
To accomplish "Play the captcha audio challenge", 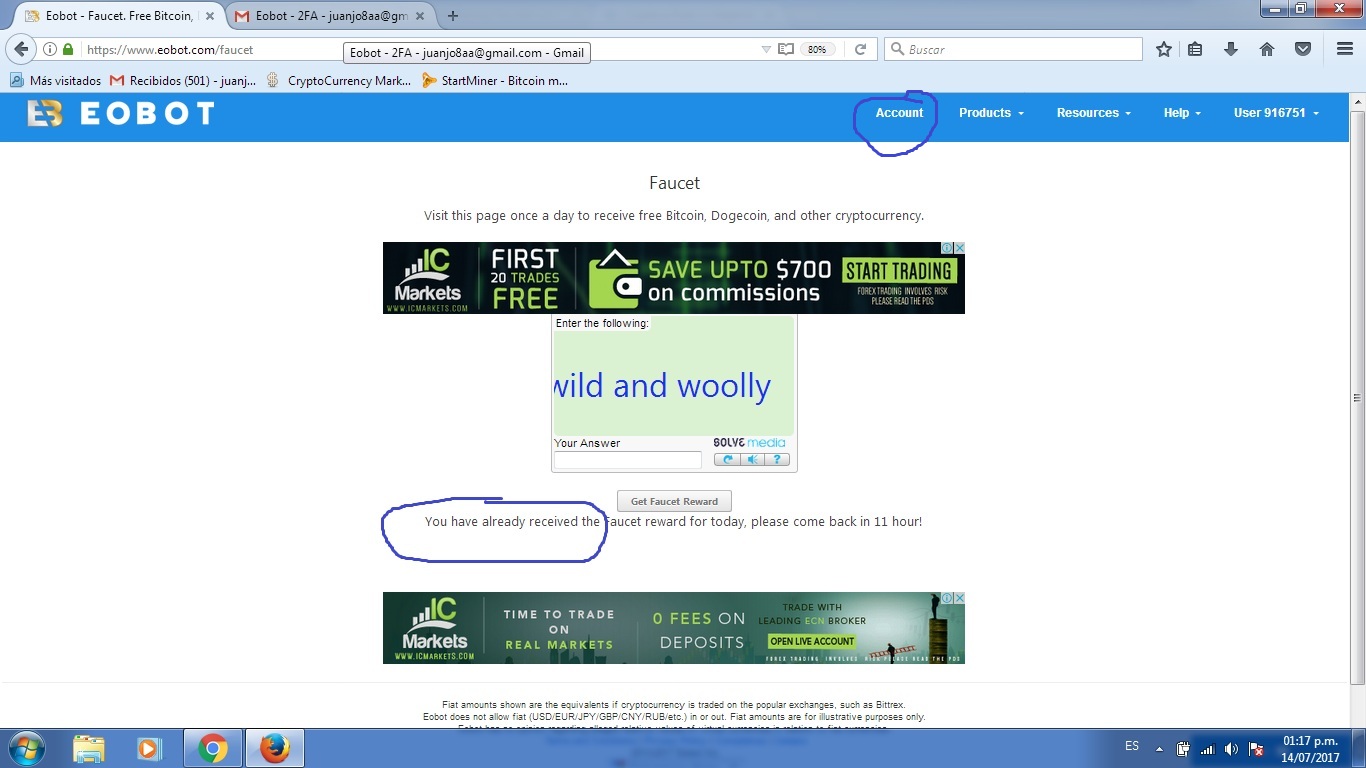I will pyautogui.click(x=752, y=460).
